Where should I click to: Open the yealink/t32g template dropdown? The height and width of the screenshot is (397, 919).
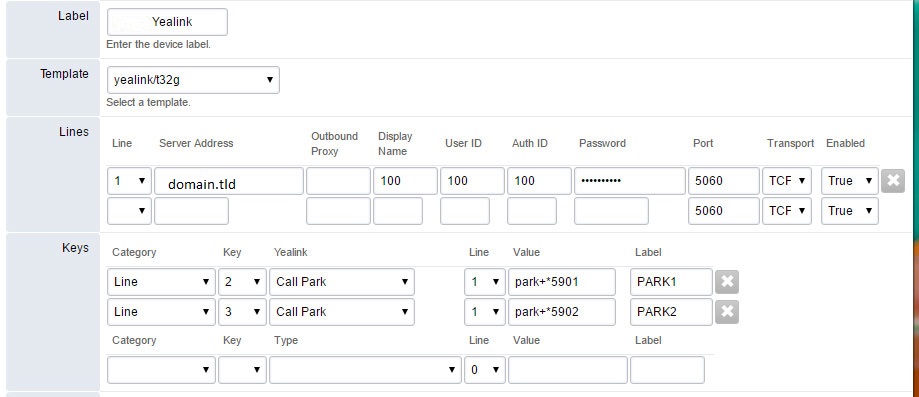point(193,80)
